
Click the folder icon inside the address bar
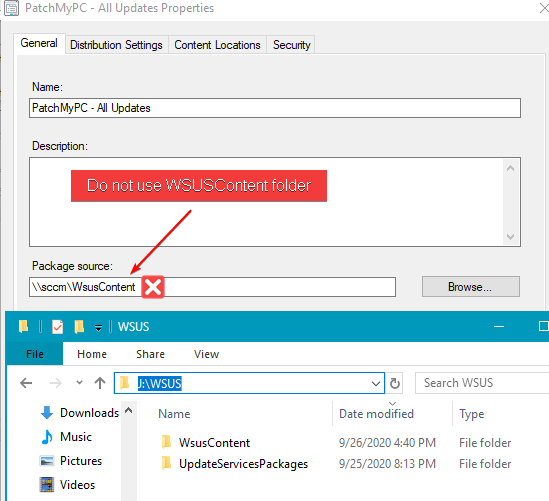click(x=124, y=383)
